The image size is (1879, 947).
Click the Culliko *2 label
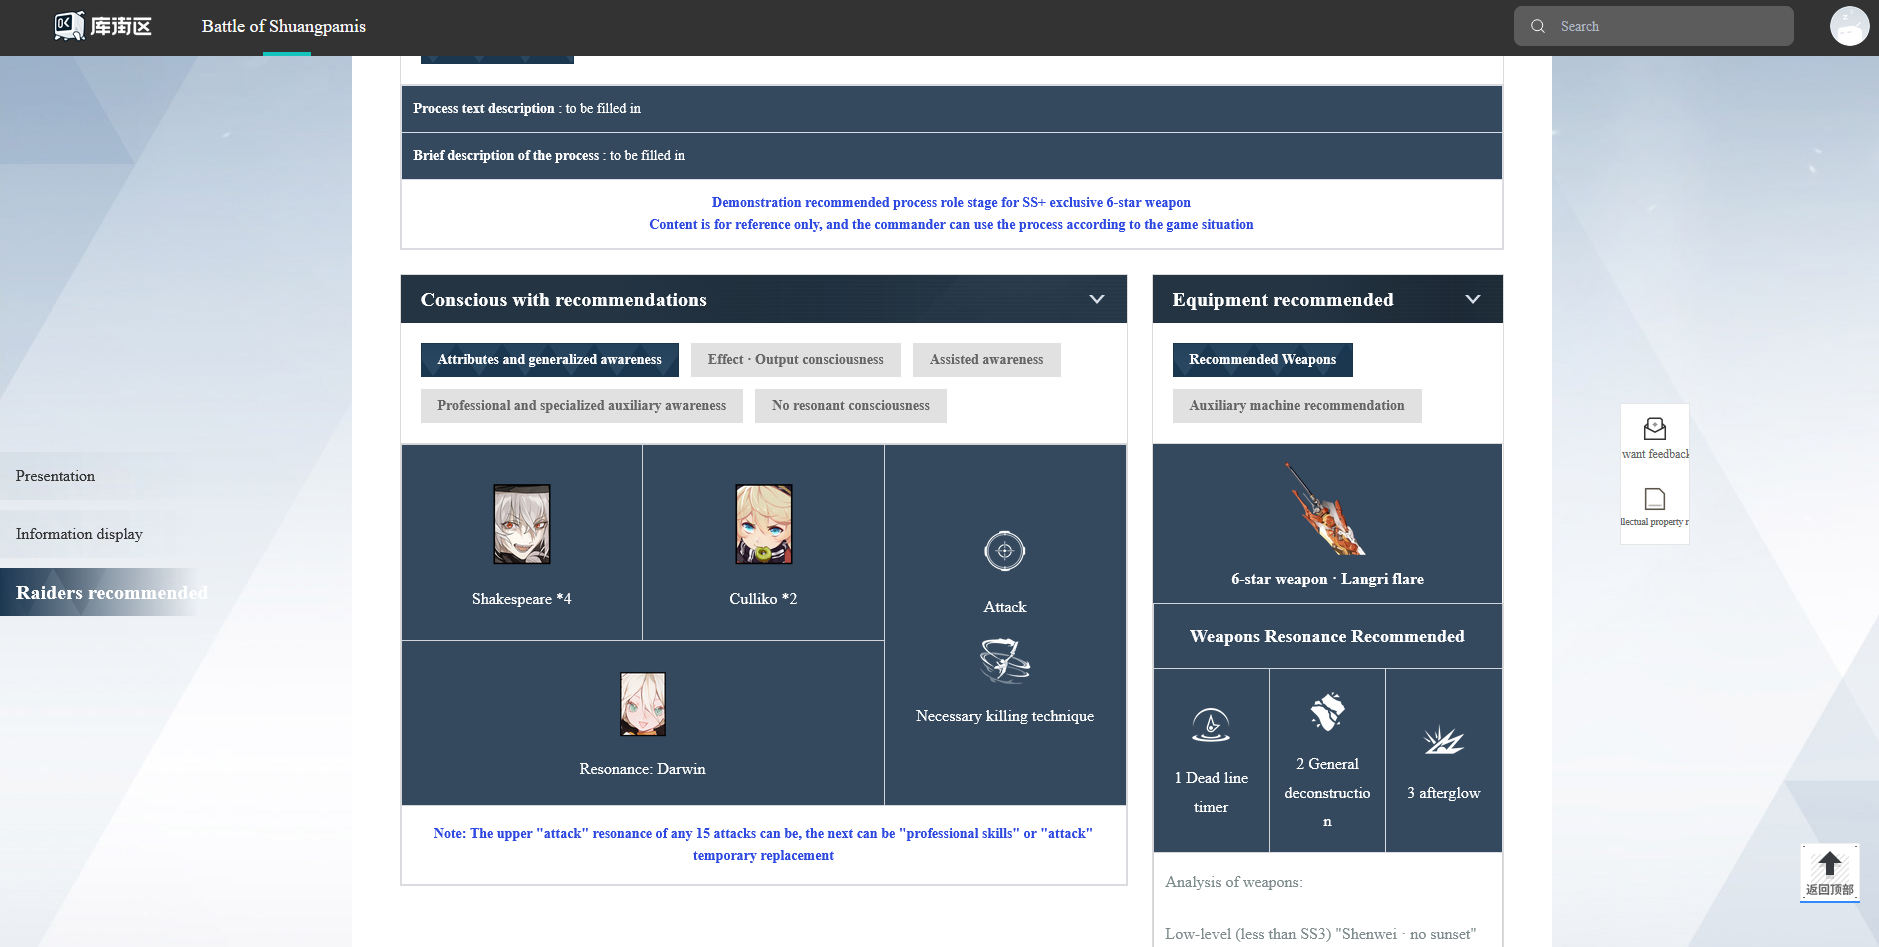(764, 599)
